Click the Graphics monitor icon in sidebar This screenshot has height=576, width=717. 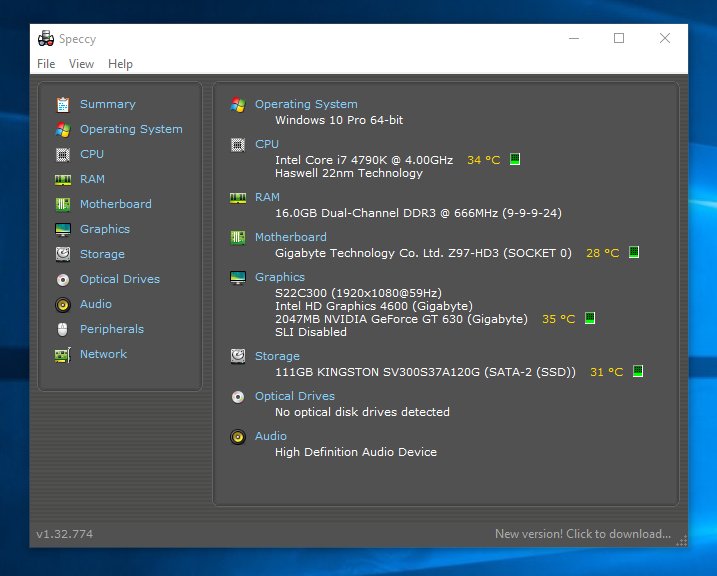click(63, 229)
